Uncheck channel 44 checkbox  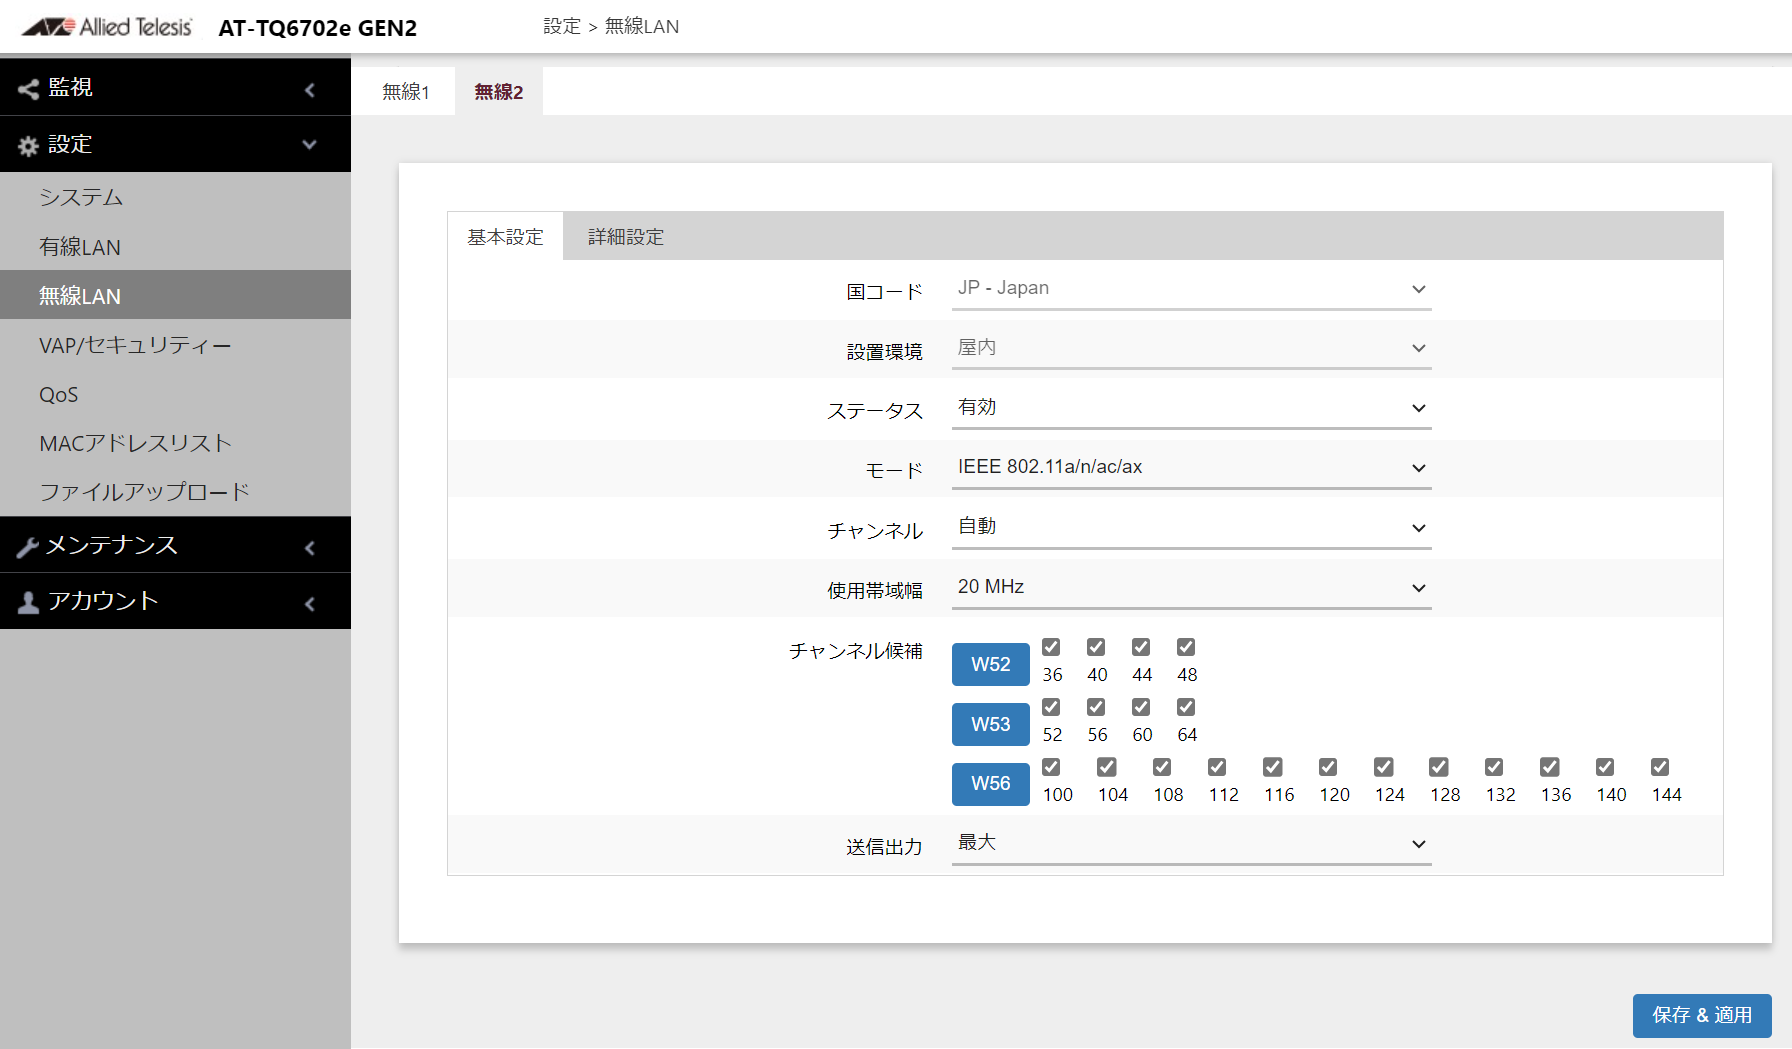1141,647
